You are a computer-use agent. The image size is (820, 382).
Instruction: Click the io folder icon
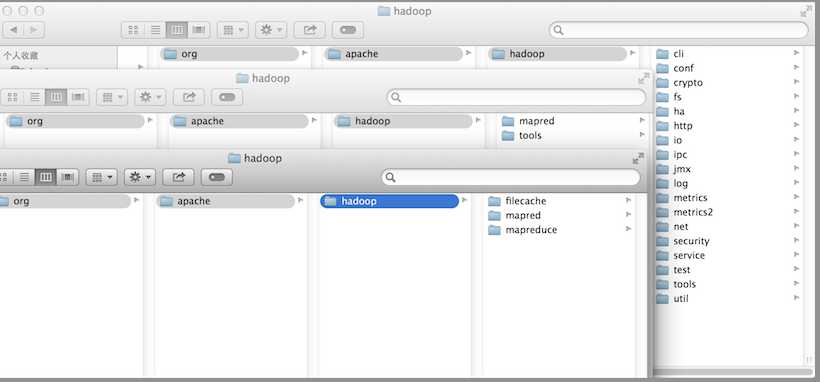(x=663, y=140)
